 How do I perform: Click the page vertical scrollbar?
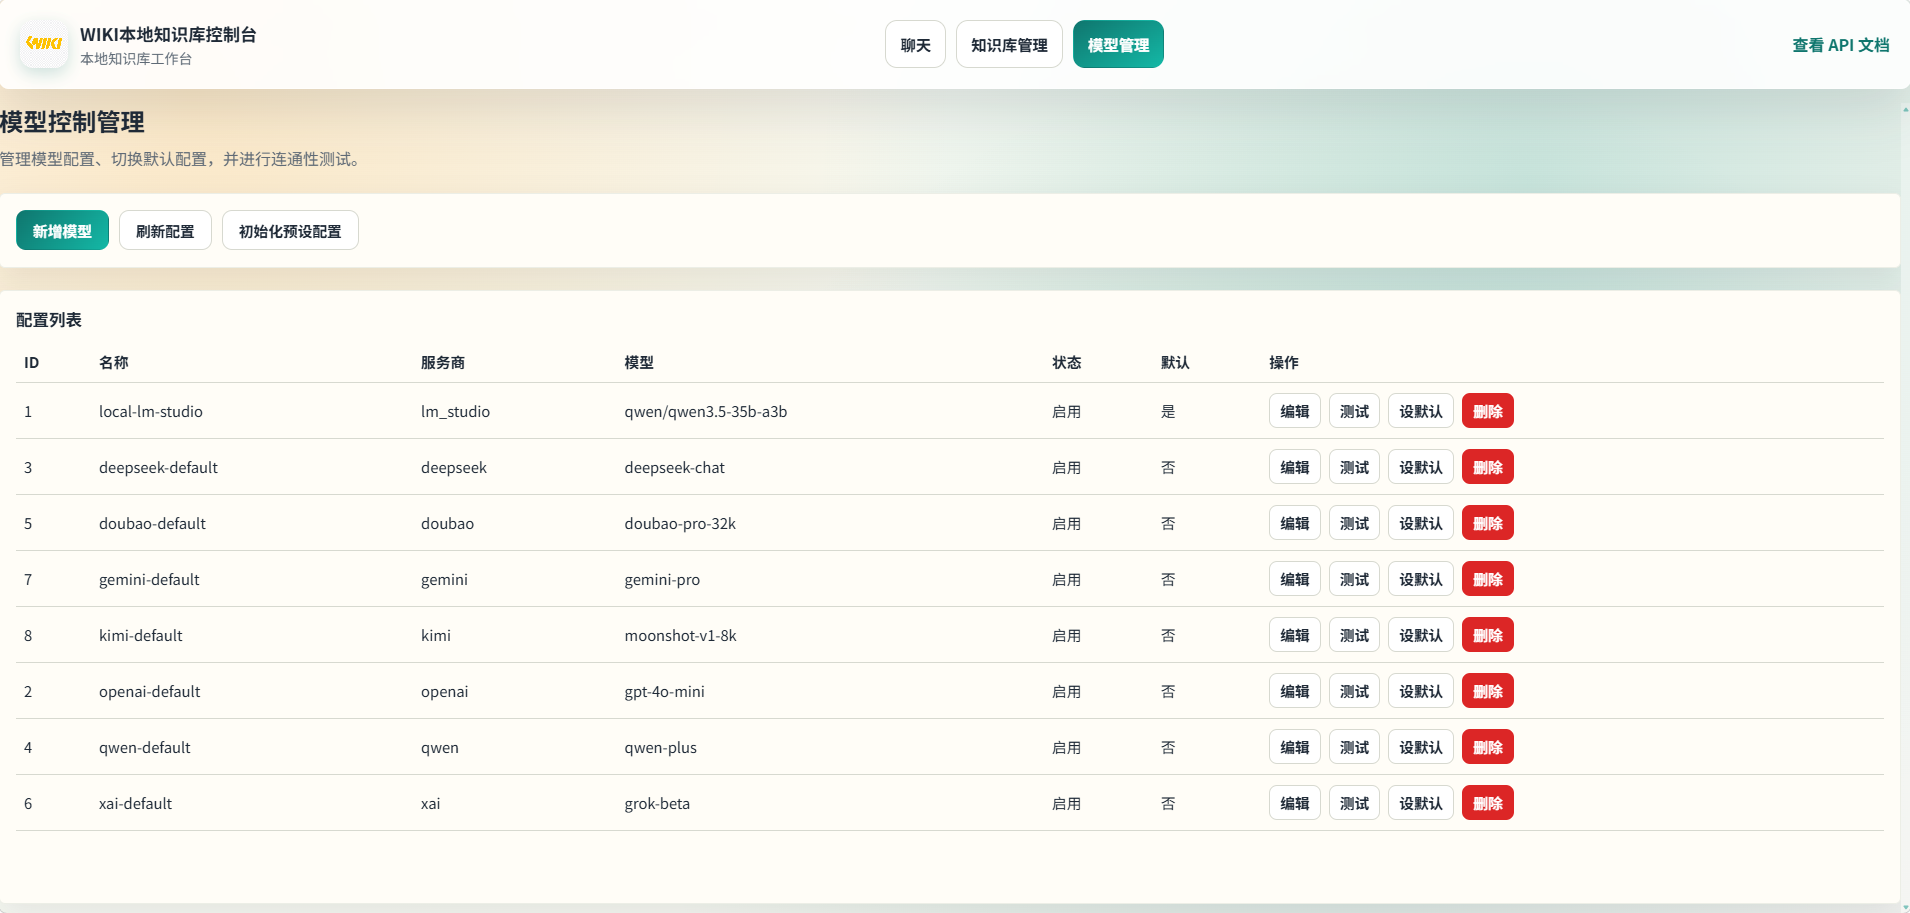[x=1905, y=500]
